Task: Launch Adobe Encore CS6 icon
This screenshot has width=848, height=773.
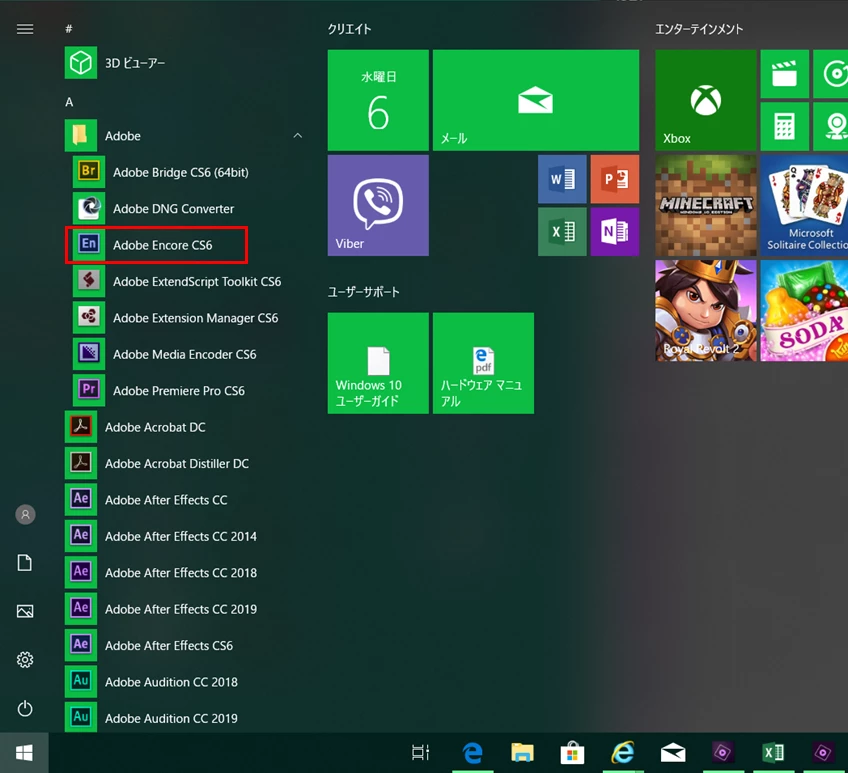Action: (x=89, y=245)
